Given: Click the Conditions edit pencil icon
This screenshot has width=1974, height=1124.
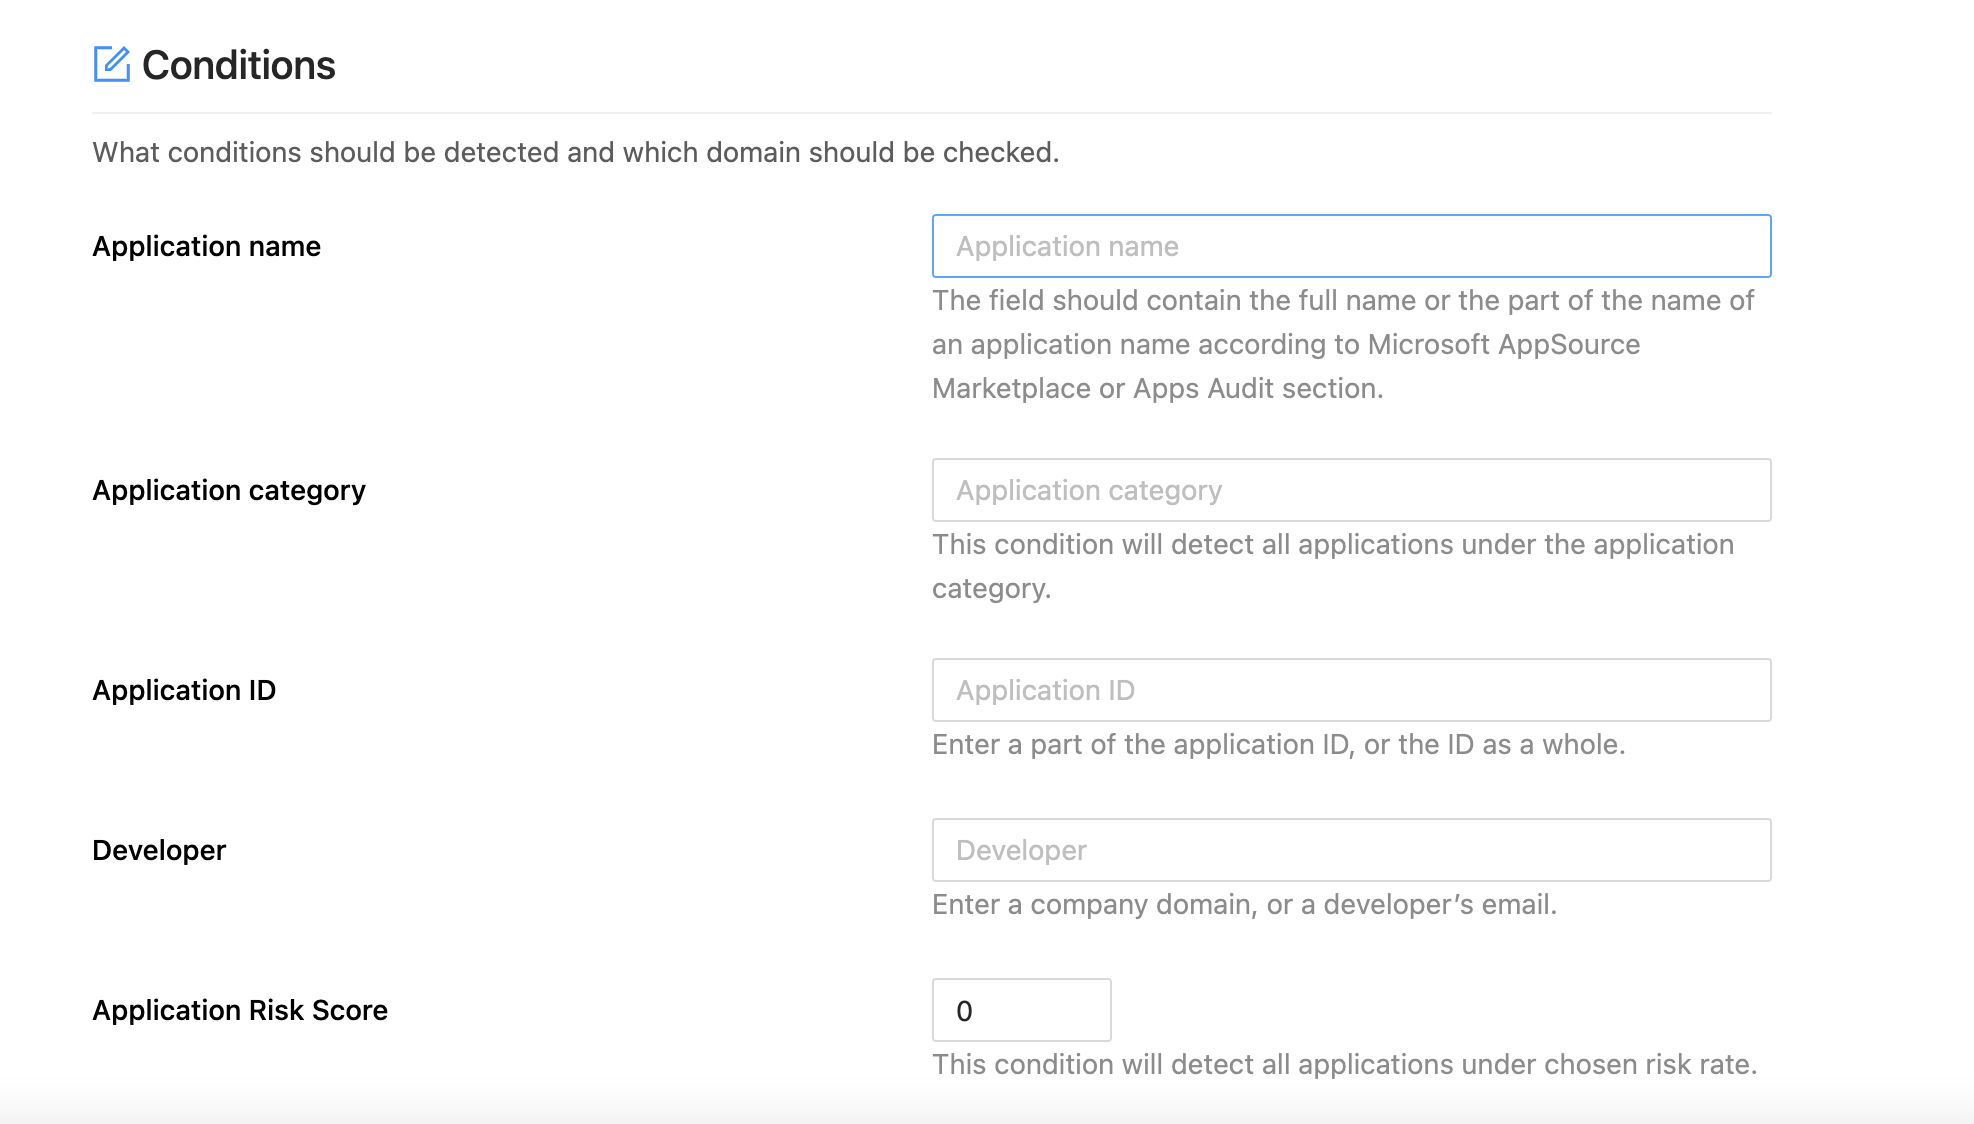Looking at the screenshot, I should (111, 64).
